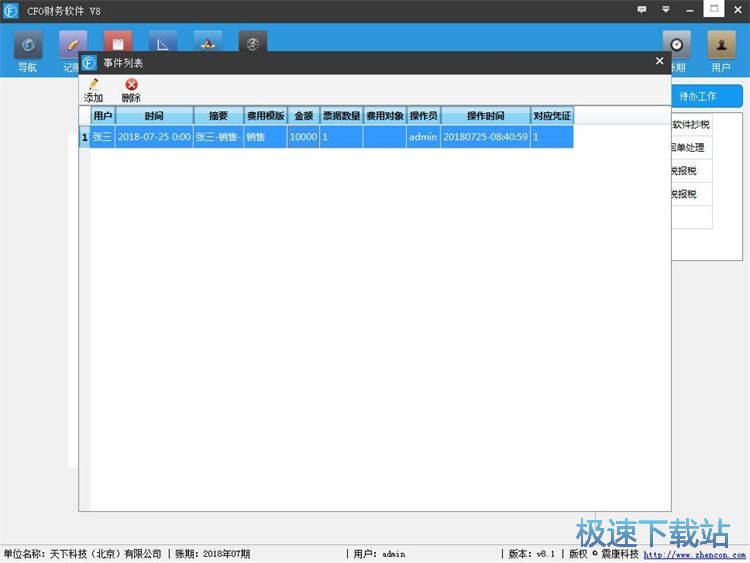Click the 销售 template cell
Viewport: 750px width, 563px height.
pos(265,137)
